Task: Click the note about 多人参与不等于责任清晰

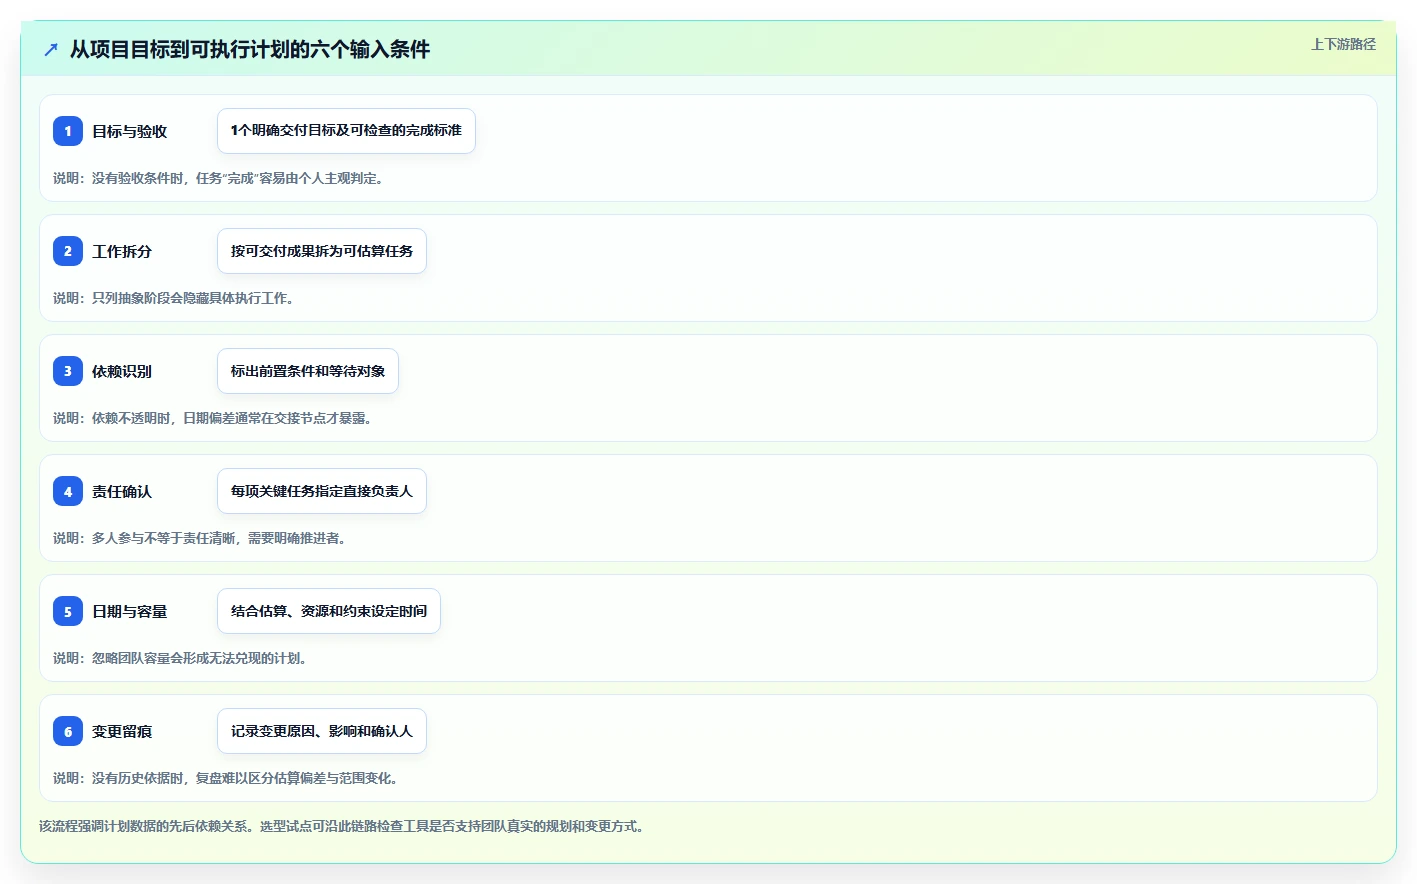Action: [x=199, y=538]
